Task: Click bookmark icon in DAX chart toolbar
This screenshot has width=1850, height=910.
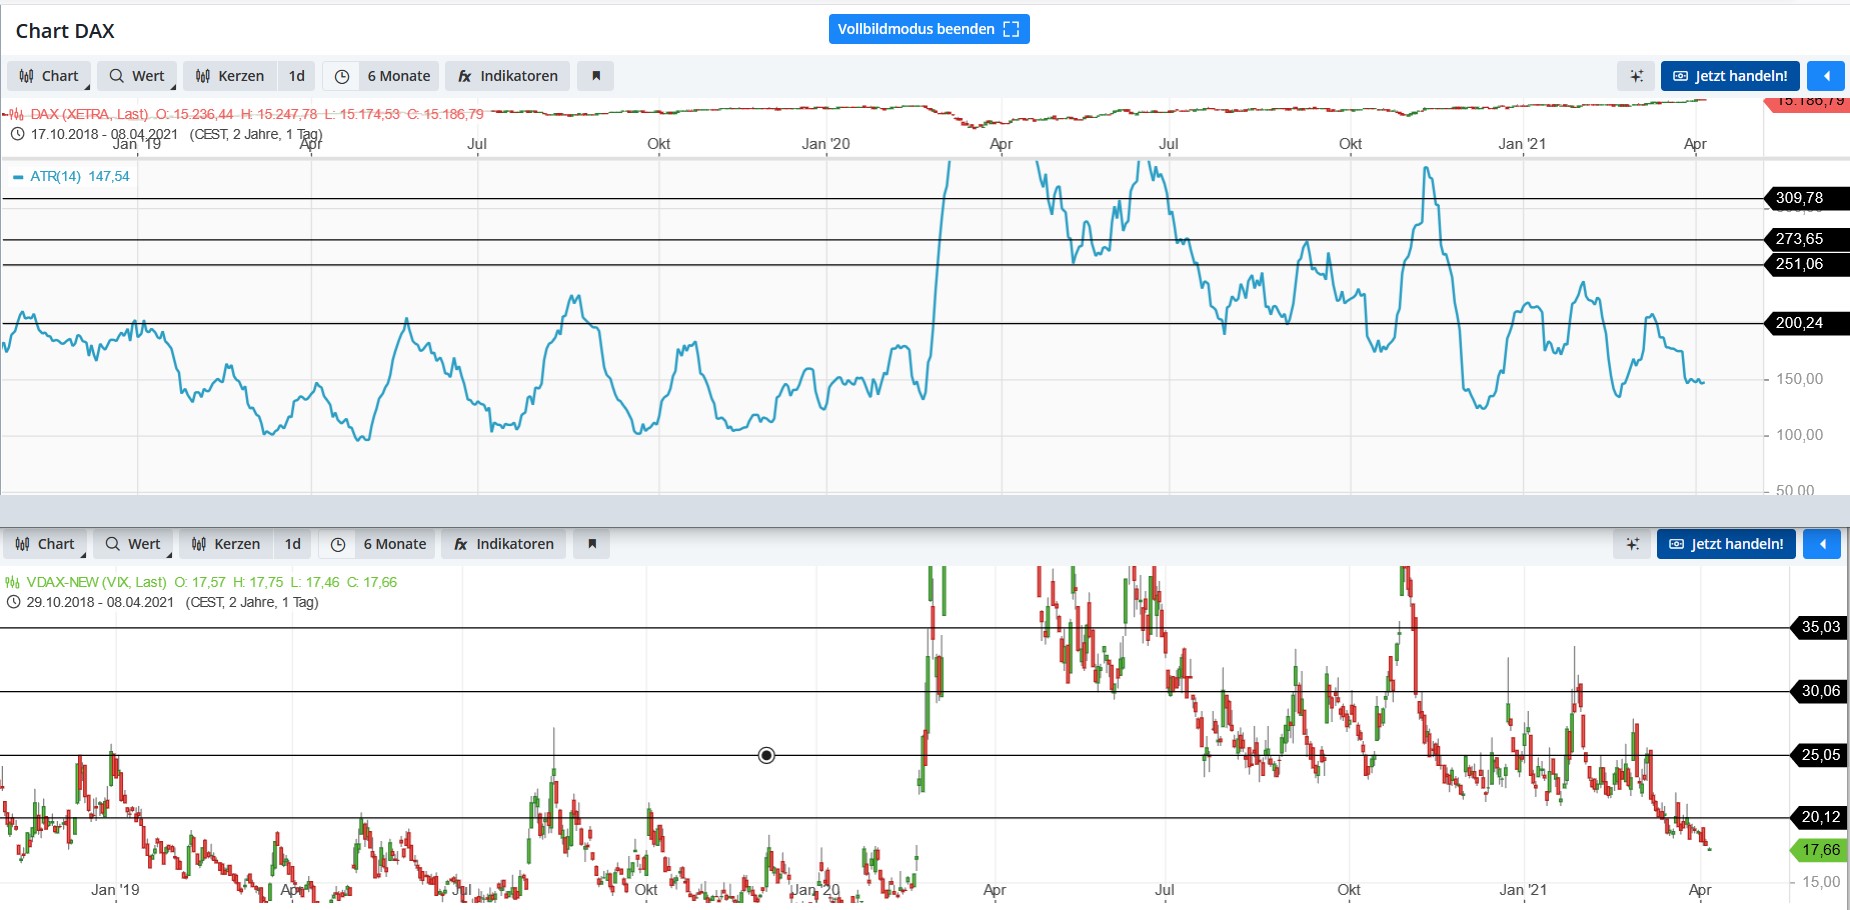Action: click(x=596, y=76)
